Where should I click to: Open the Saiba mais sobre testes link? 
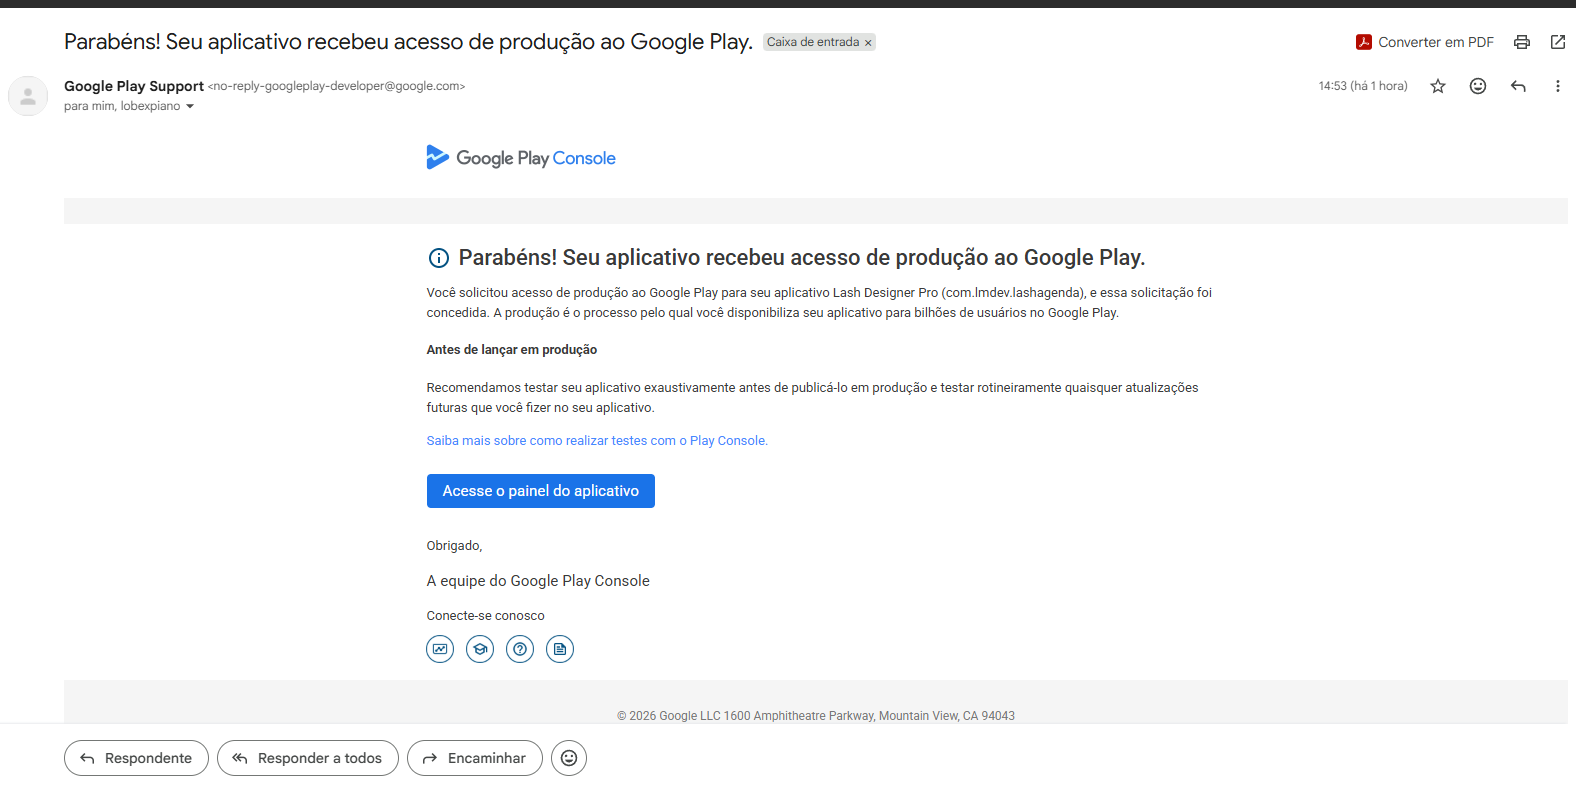[x=597, y=441]
